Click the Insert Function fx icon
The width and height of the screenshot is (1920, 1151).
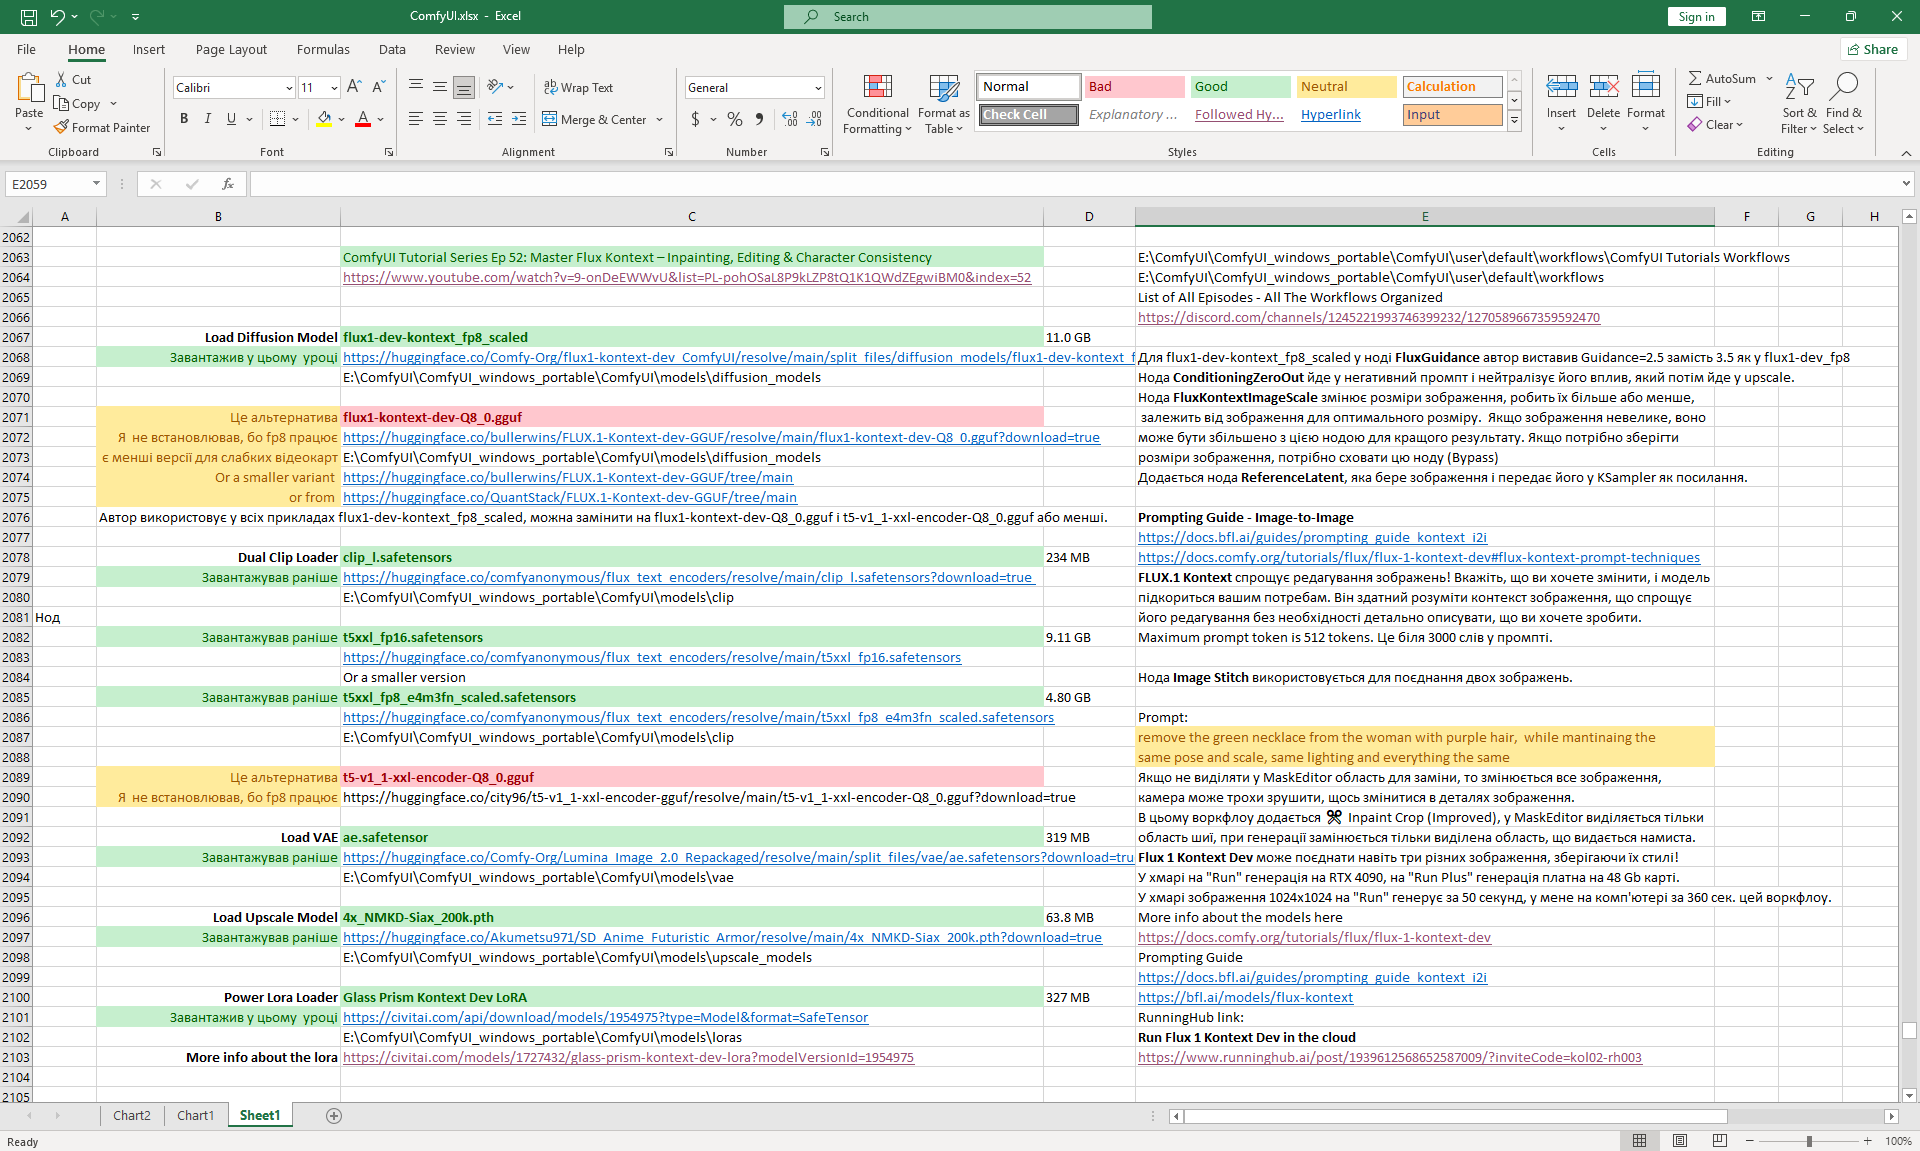(228, 184)
